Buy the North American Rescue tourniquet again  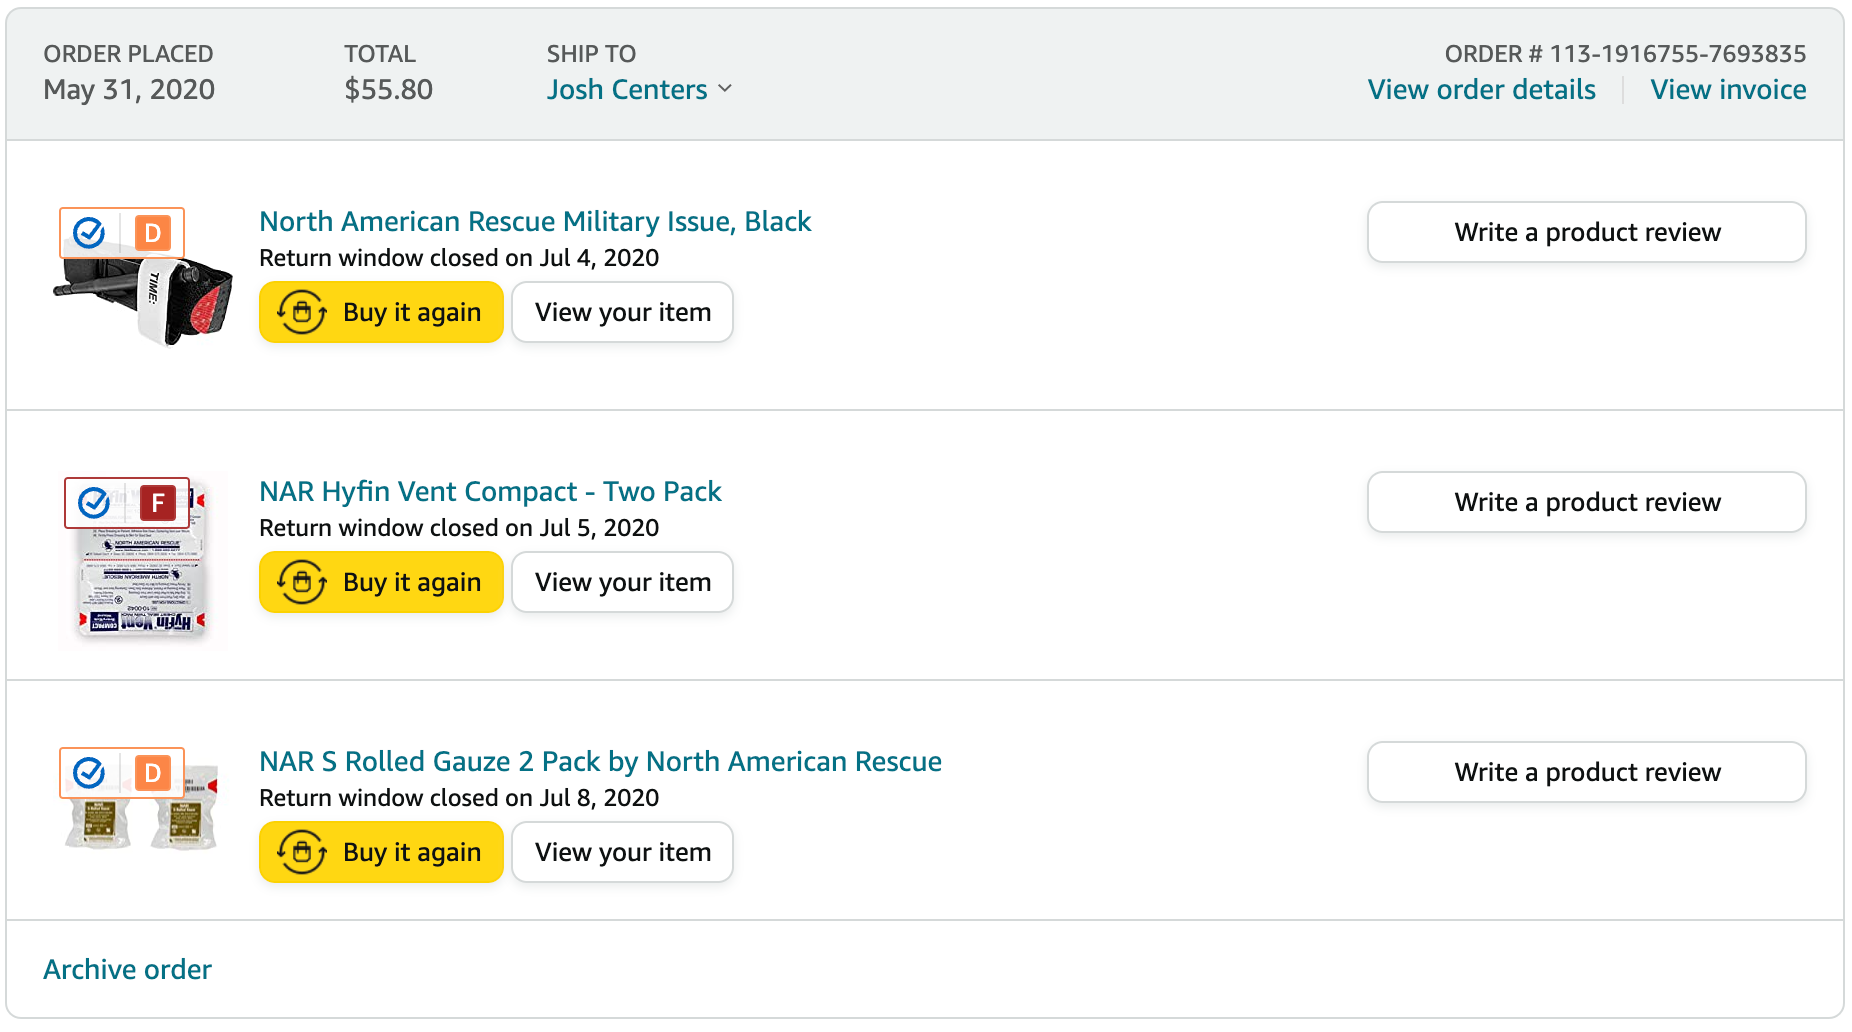[381, 312]
